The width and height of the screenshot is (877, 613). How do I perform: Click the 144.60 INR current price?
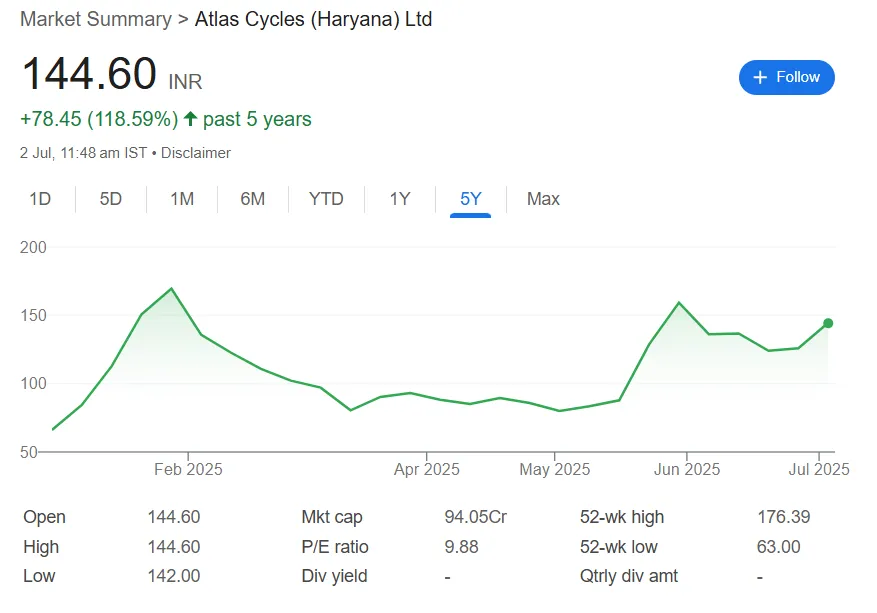coord(112,74)
